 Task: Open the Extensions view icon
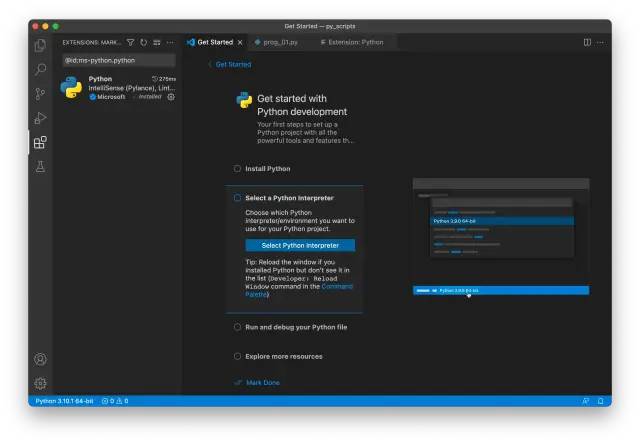pos(40,142)
